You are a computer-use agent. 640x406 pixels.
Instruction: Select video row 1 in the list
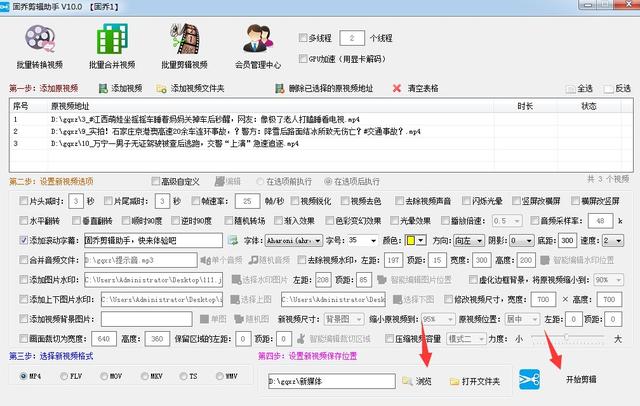[320, 120]
